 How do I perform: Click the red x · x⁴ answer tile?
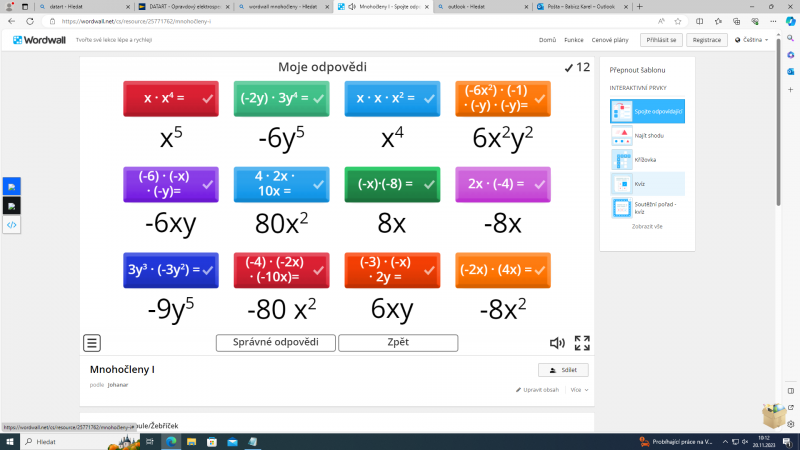170,99
